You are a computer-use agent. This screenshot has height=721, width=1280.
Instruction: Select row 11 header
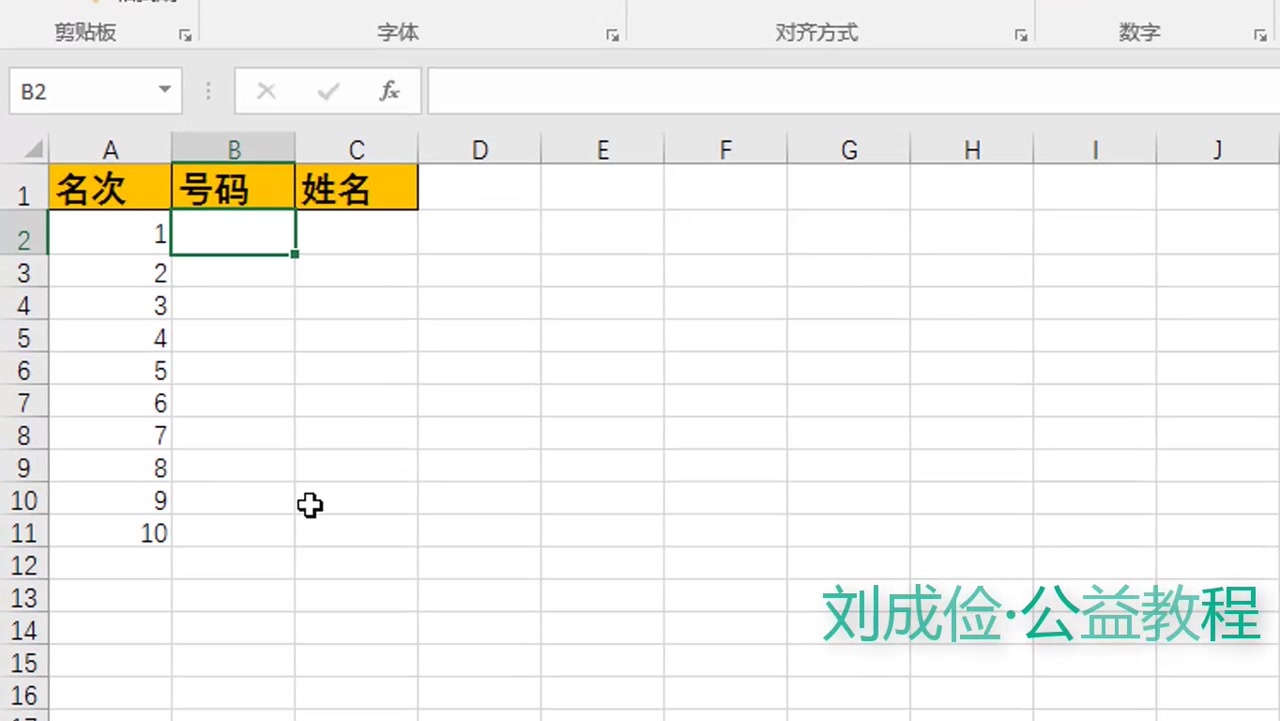tap(24, 533)
